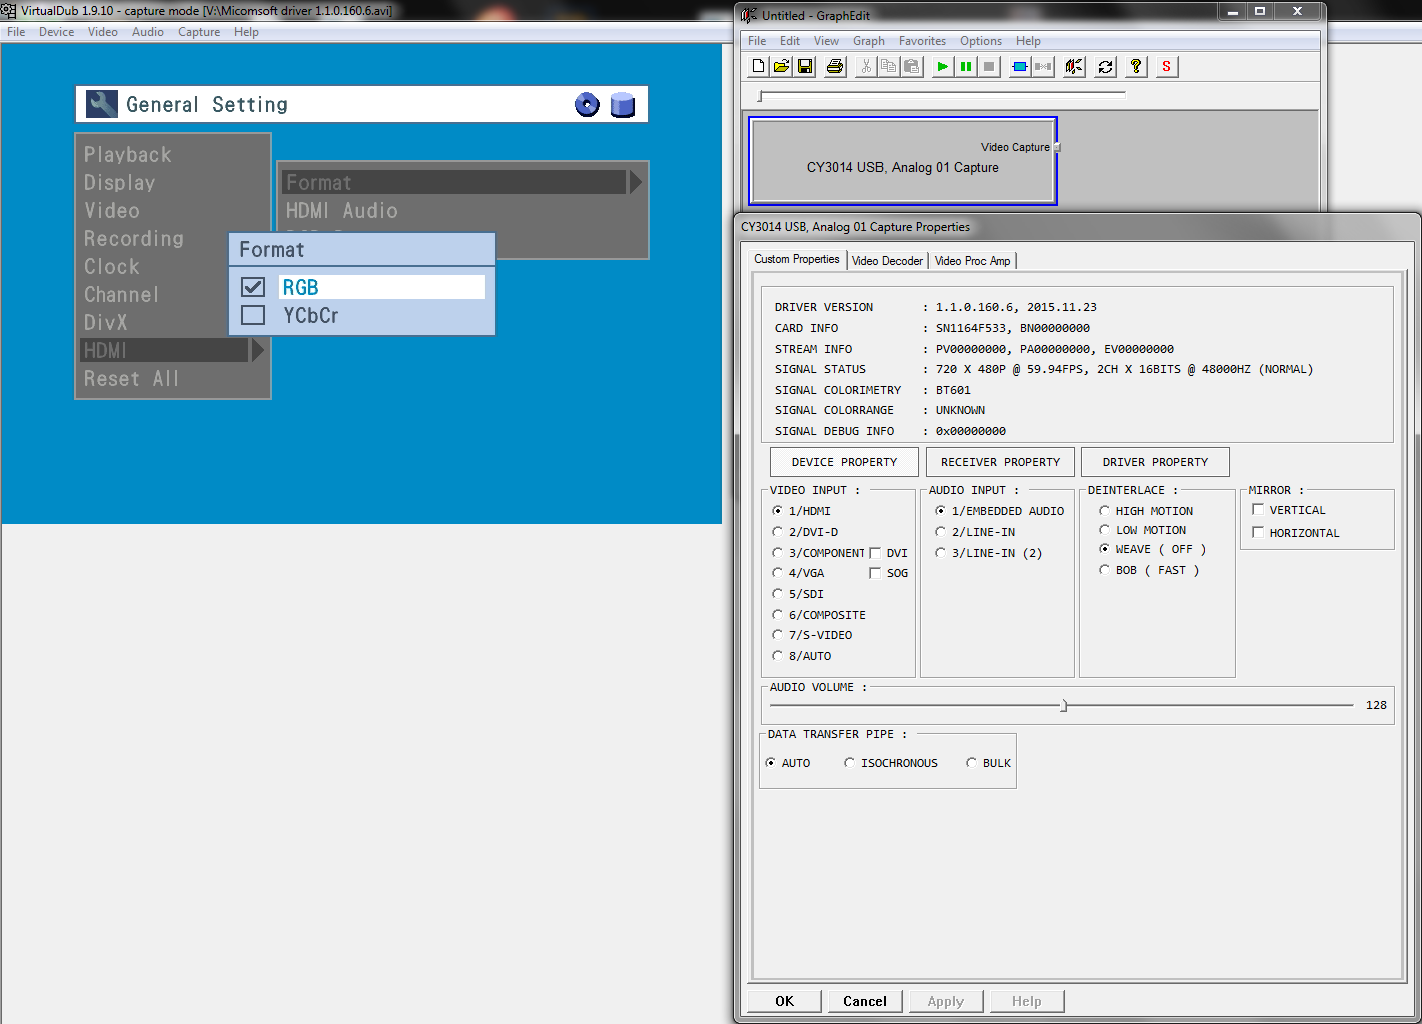The height and width of the screenshot is (1024, 1422).
Task: Click the Refresh graph icon
Action: click(1105, 67)
